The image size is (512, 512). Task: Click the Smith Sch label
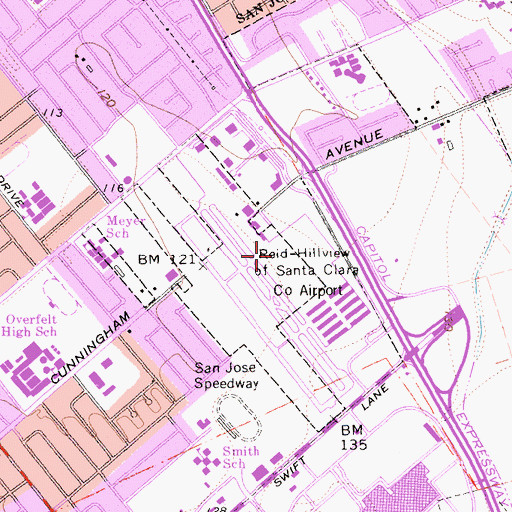(x=241, y=457)
